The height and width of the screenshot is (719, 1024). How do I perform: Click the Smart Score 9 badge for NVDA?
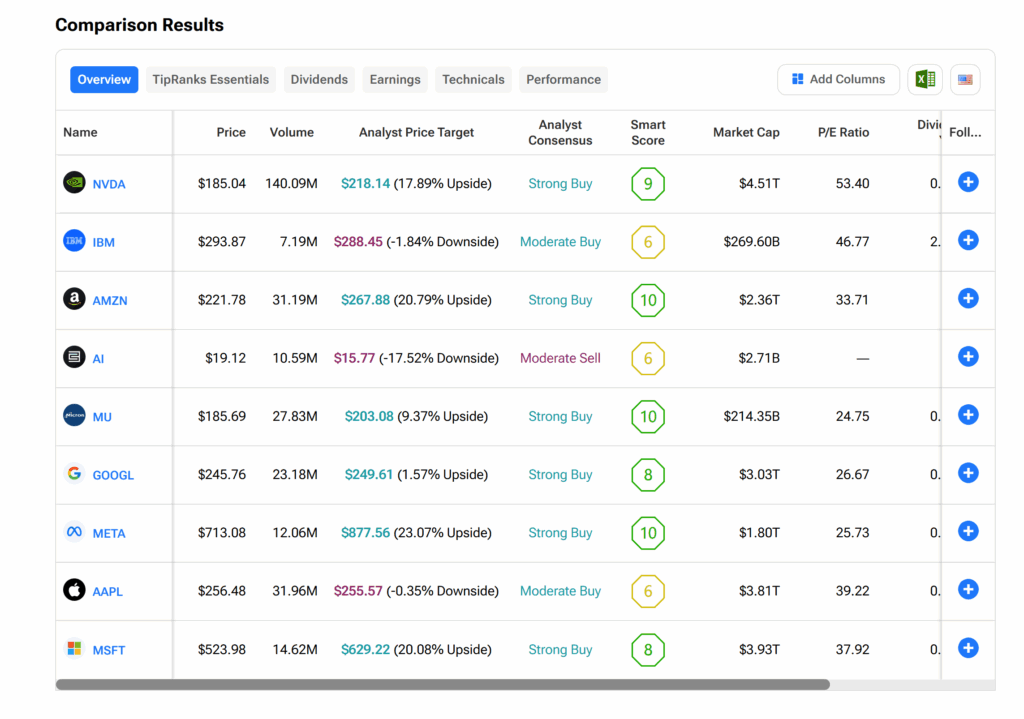tap(648, 184)
